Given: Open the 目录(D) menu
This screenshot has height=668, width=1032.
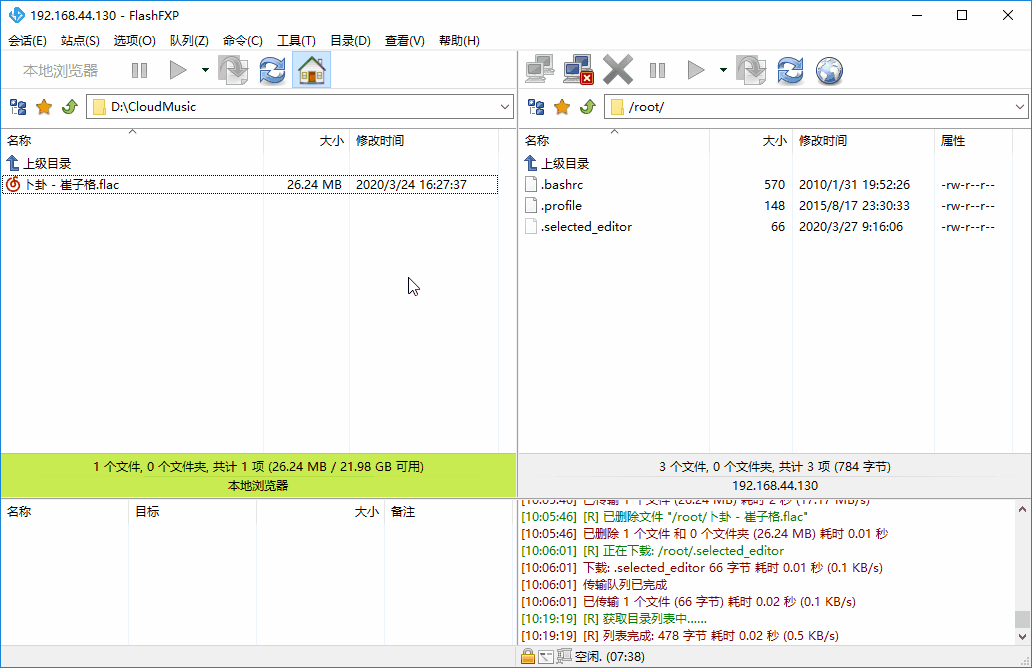Looking at the screenshot, I should coord(351,41).
